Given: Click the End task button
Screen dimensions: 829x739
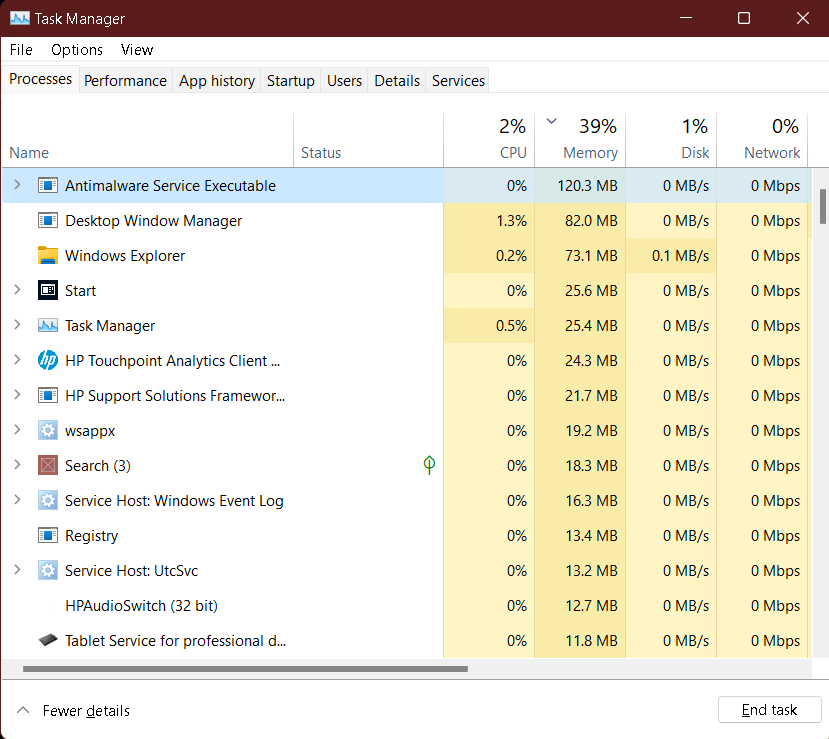Looking at the screenshot, I should tap(769, 709).
